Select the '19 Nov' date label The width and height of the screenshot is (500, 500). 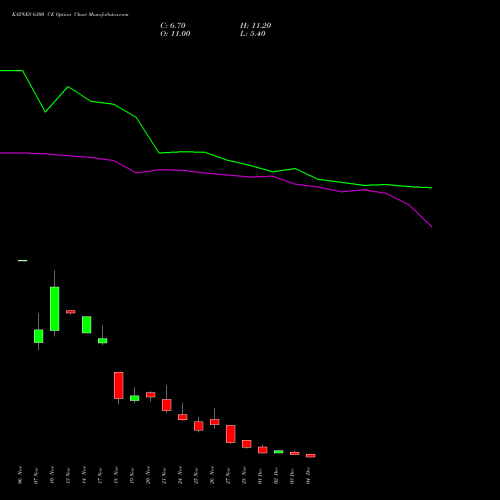click(132, 475)
